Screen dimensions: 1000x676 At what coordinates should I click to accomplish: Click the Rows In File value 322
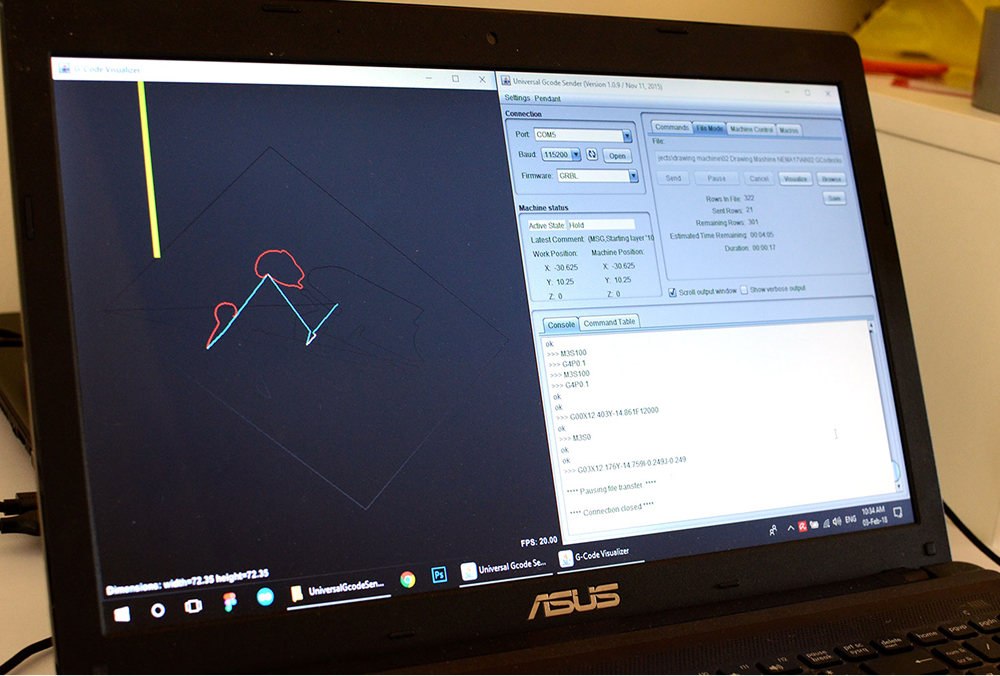(749, 198)
